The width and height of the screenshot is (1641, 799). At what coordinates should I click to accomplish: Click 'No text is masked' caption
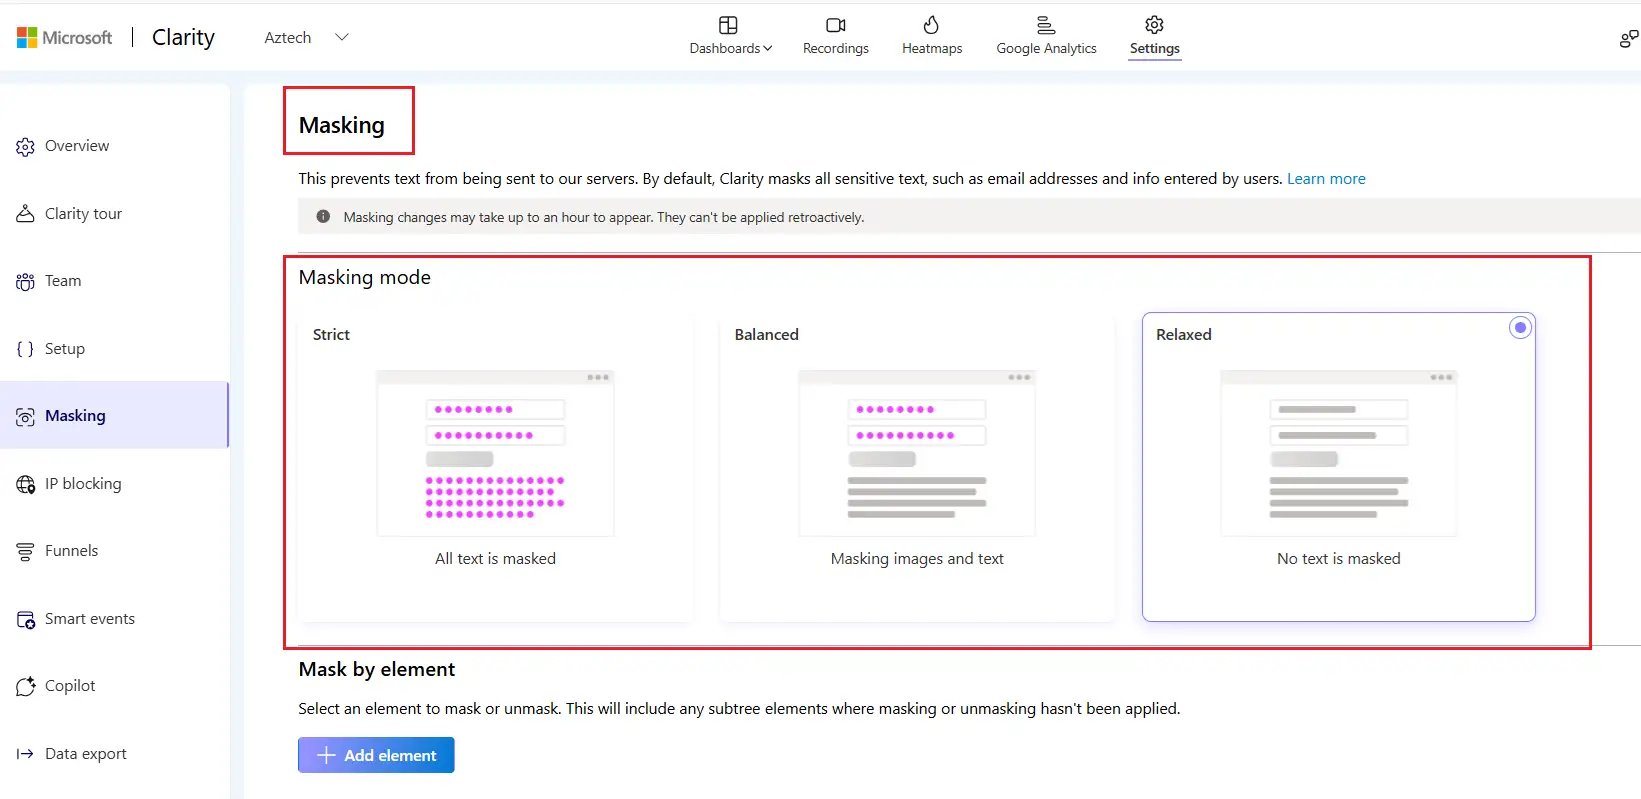1339,559
